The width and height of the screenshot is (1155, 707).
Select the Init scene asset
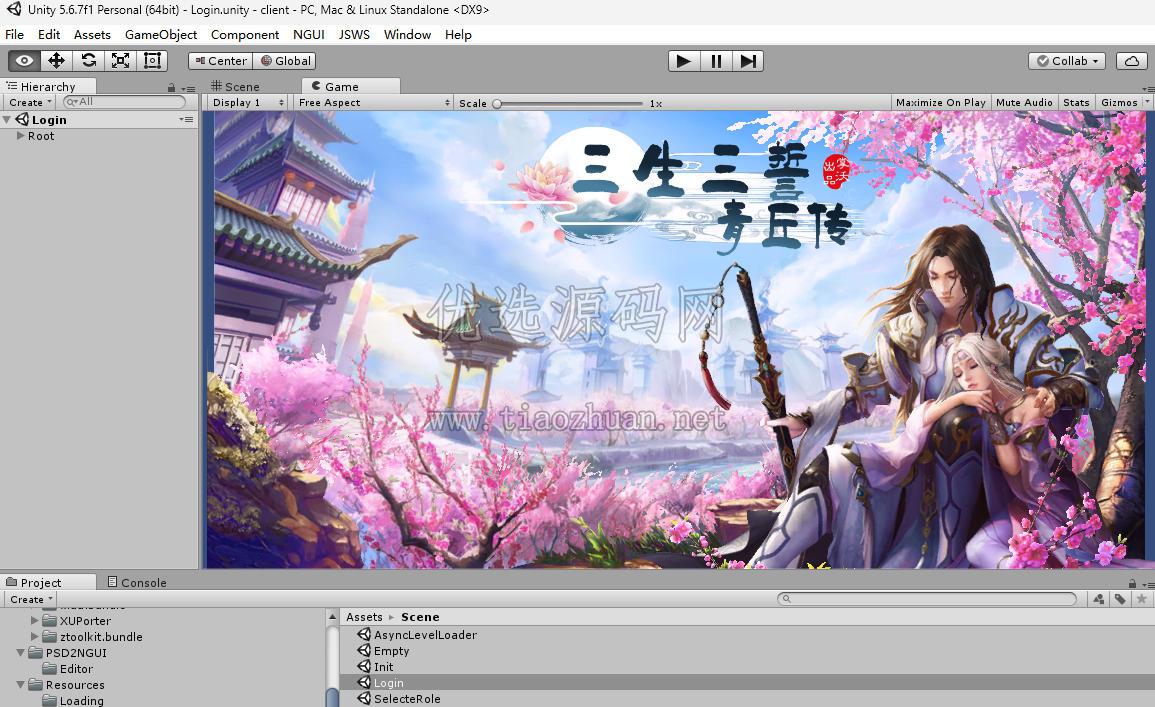(x=747, y=667)
